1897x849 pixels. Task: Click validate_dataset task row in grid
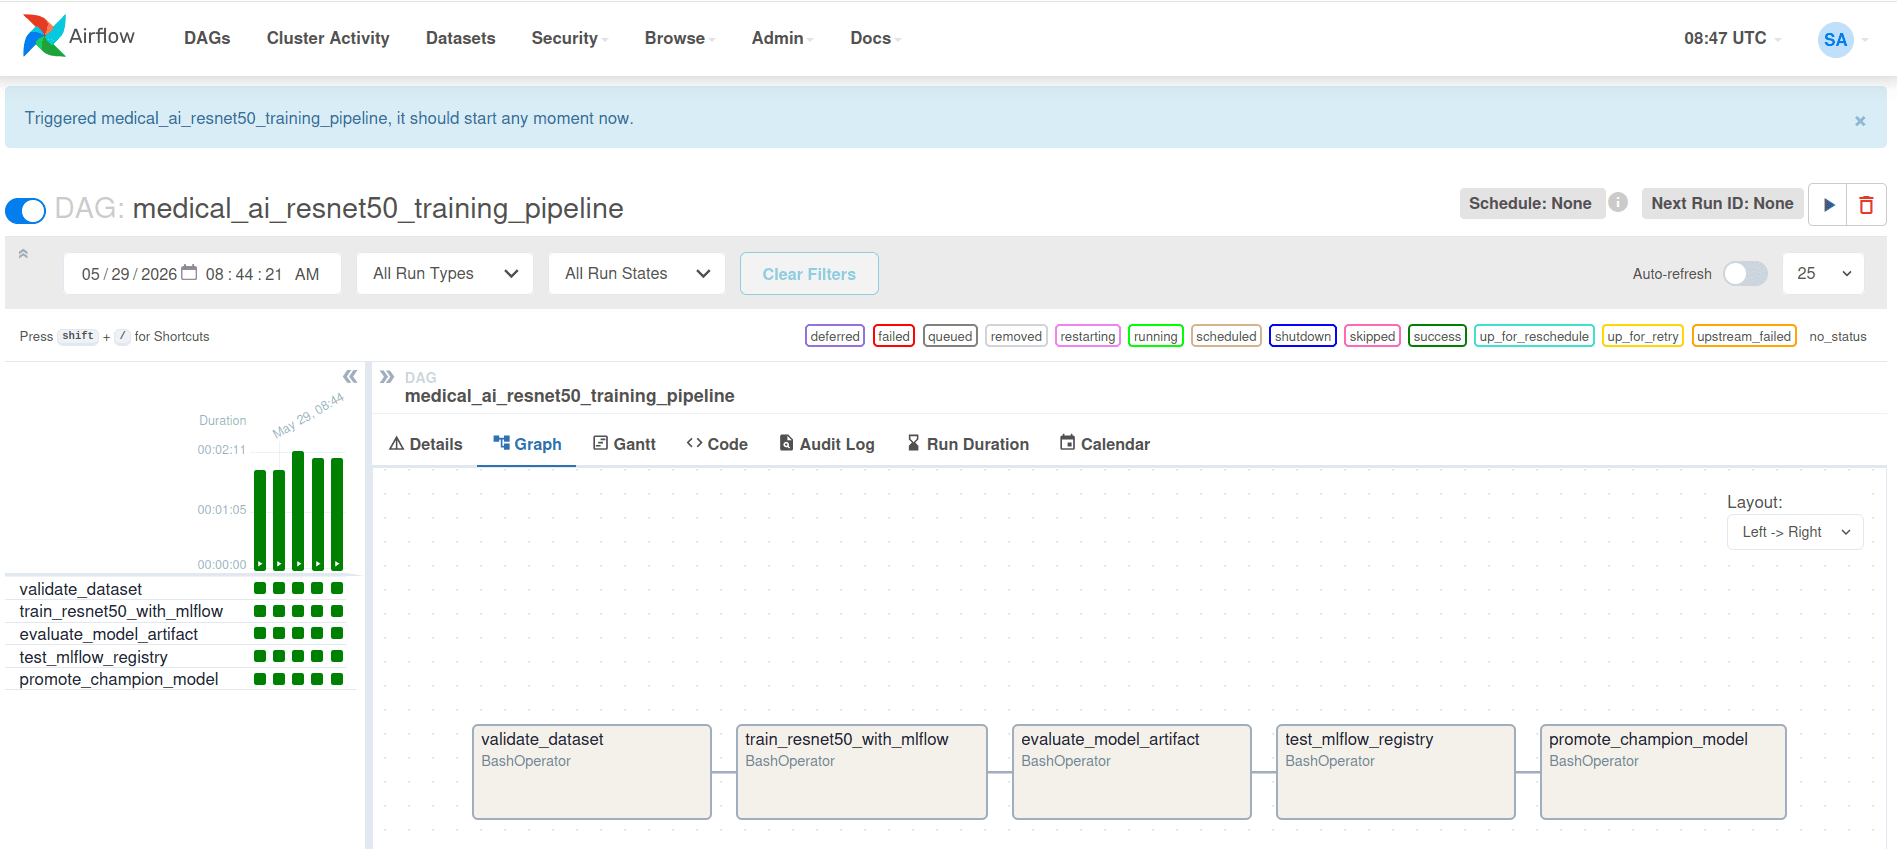tap(180, 588)
